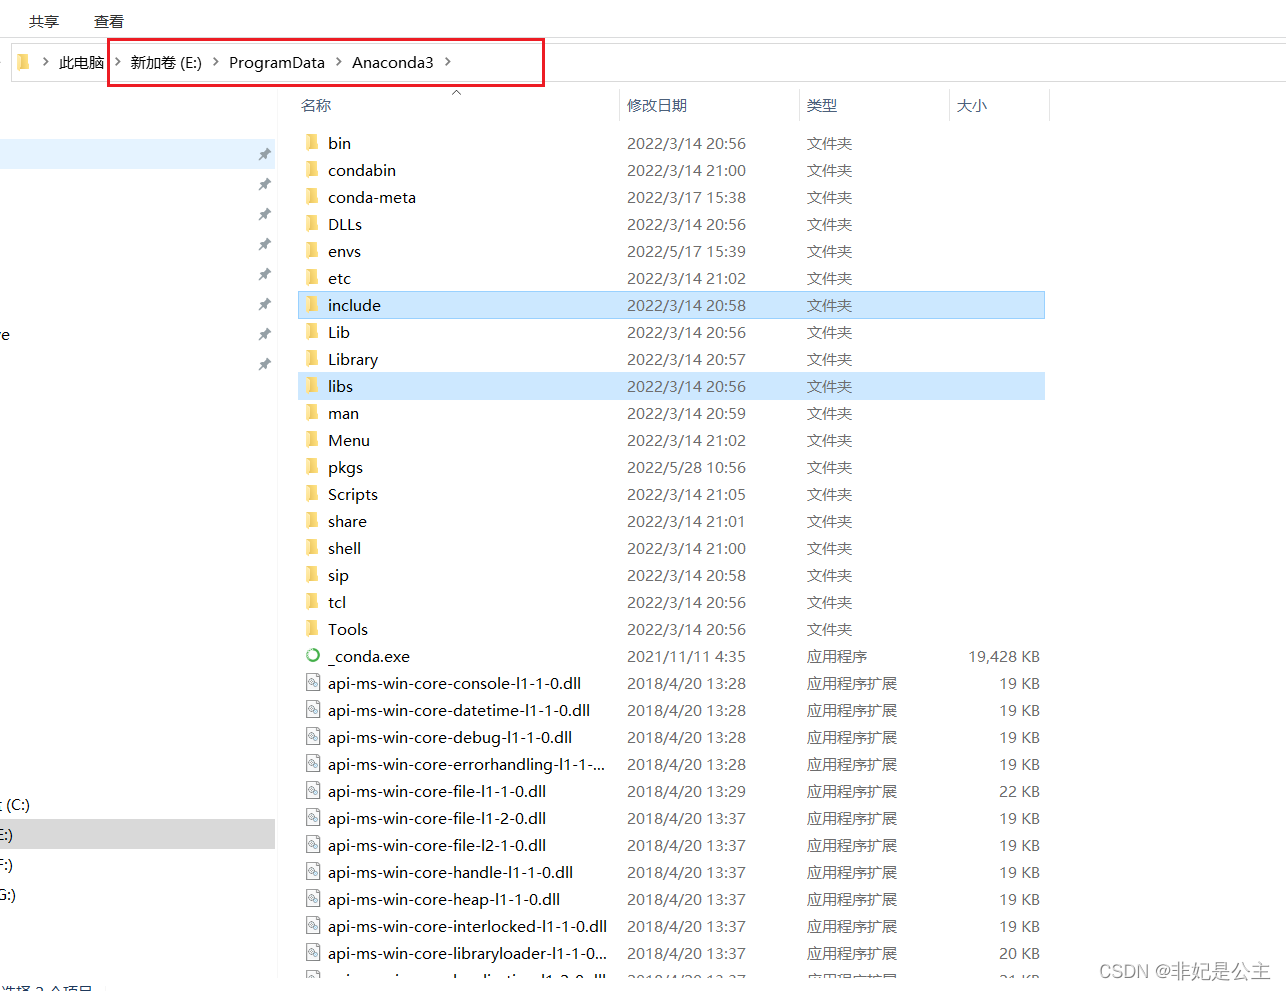Select the bin folder icon

[312, 142]
